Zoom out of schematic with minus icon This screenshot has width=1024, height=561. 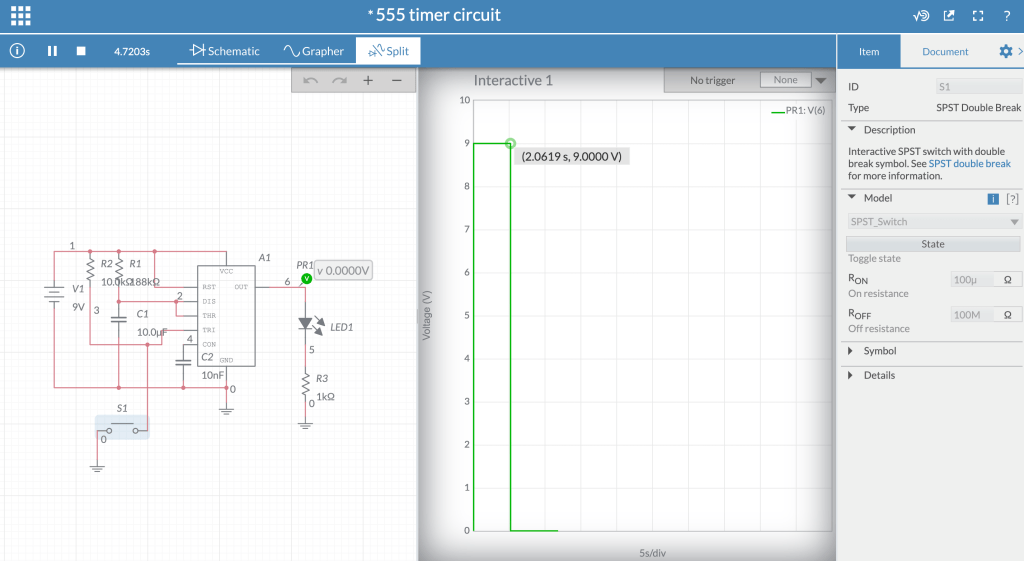click(x=397, y=81)
